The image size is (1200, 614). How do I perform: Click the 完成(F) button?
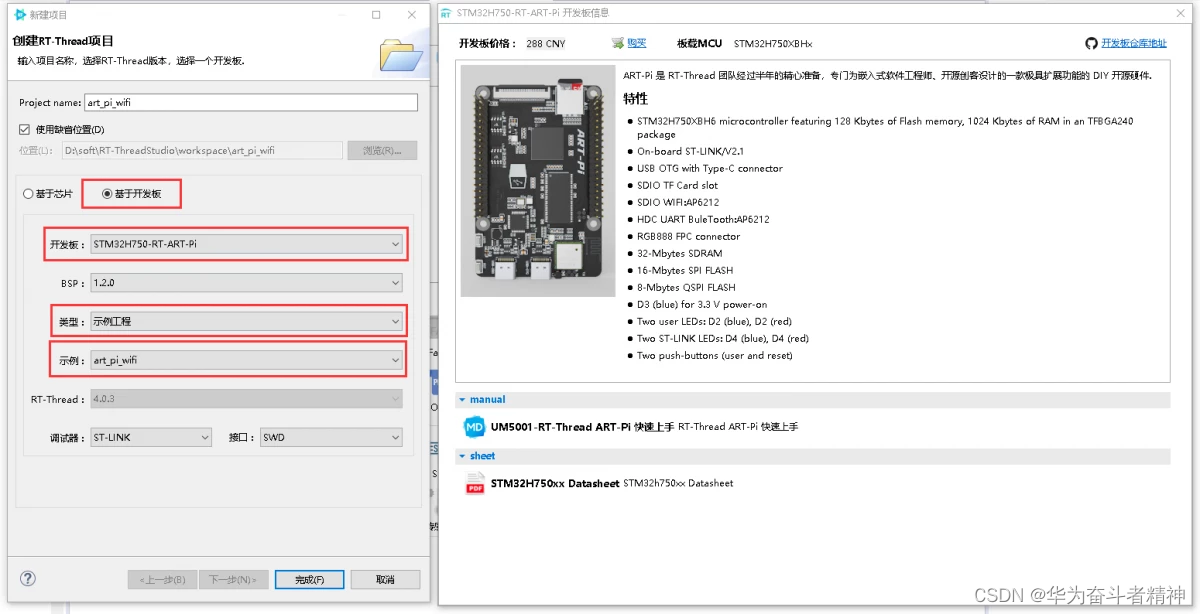[x=311, y=578]
